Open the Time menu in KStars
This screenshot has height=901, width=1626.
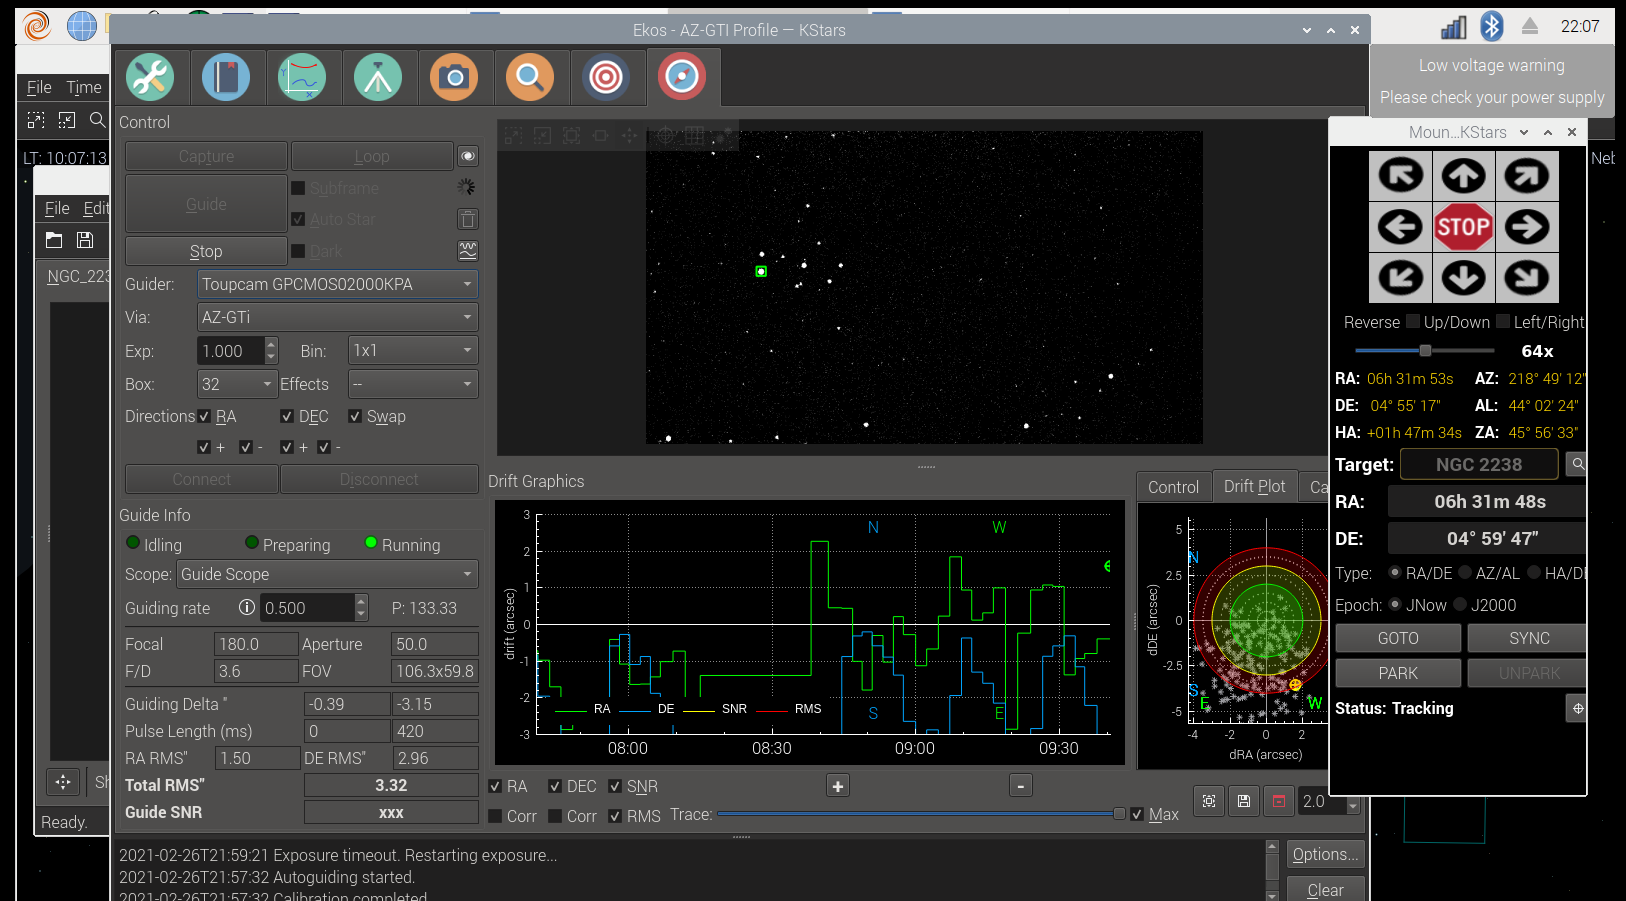[84, 87]
